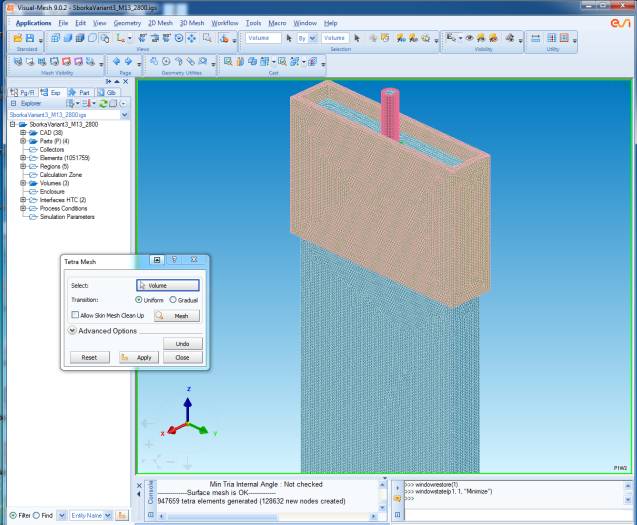This screenshot has height=525, width=637.
Task: Click the Apply button
Action: coord(136,357)
